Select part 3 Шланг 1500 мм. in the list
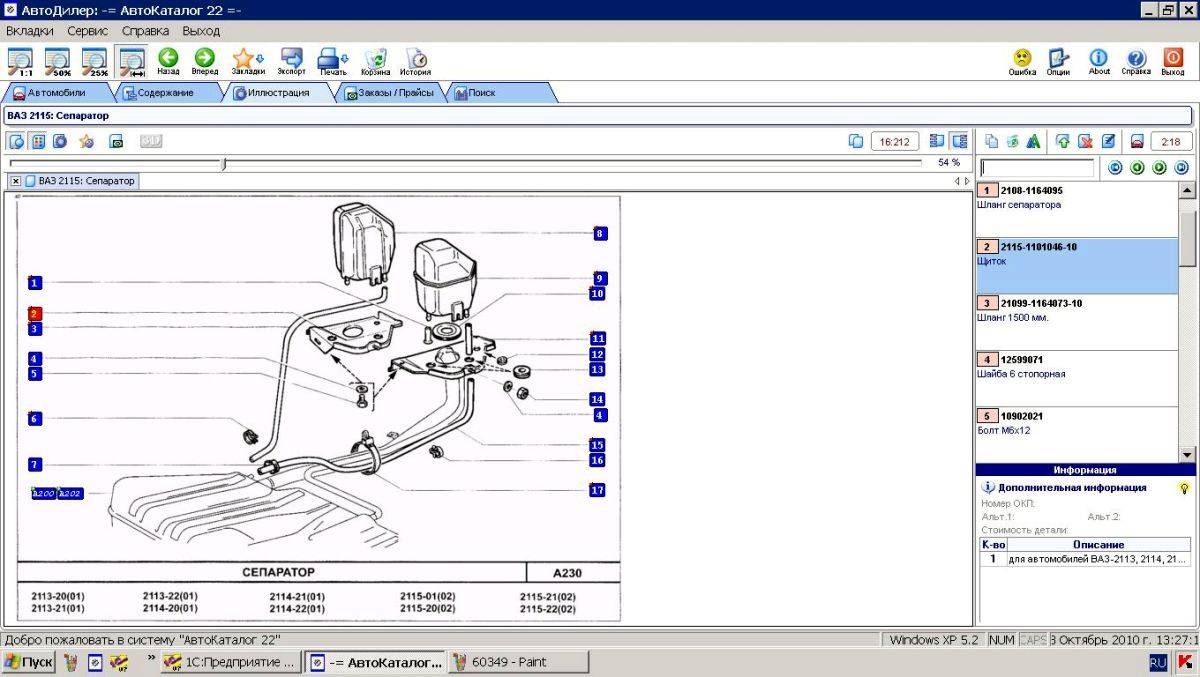 pyautogui.click(x=1077, y=322)
